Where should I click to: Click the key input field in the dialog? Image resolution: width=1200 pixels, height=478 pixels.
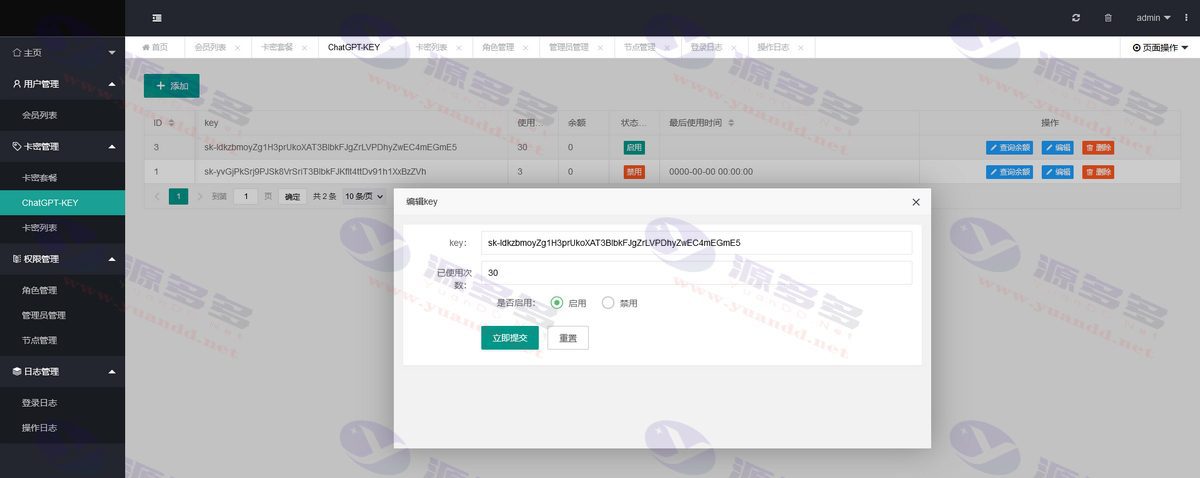coord(696,243)
